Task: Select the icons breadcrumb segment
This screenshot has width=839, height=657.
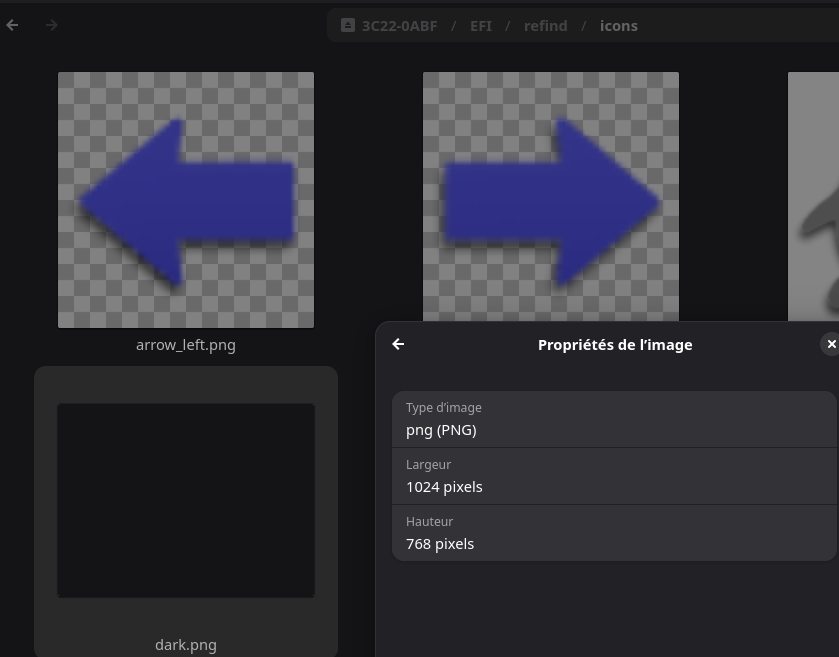Action: click(x=619, y=26)
